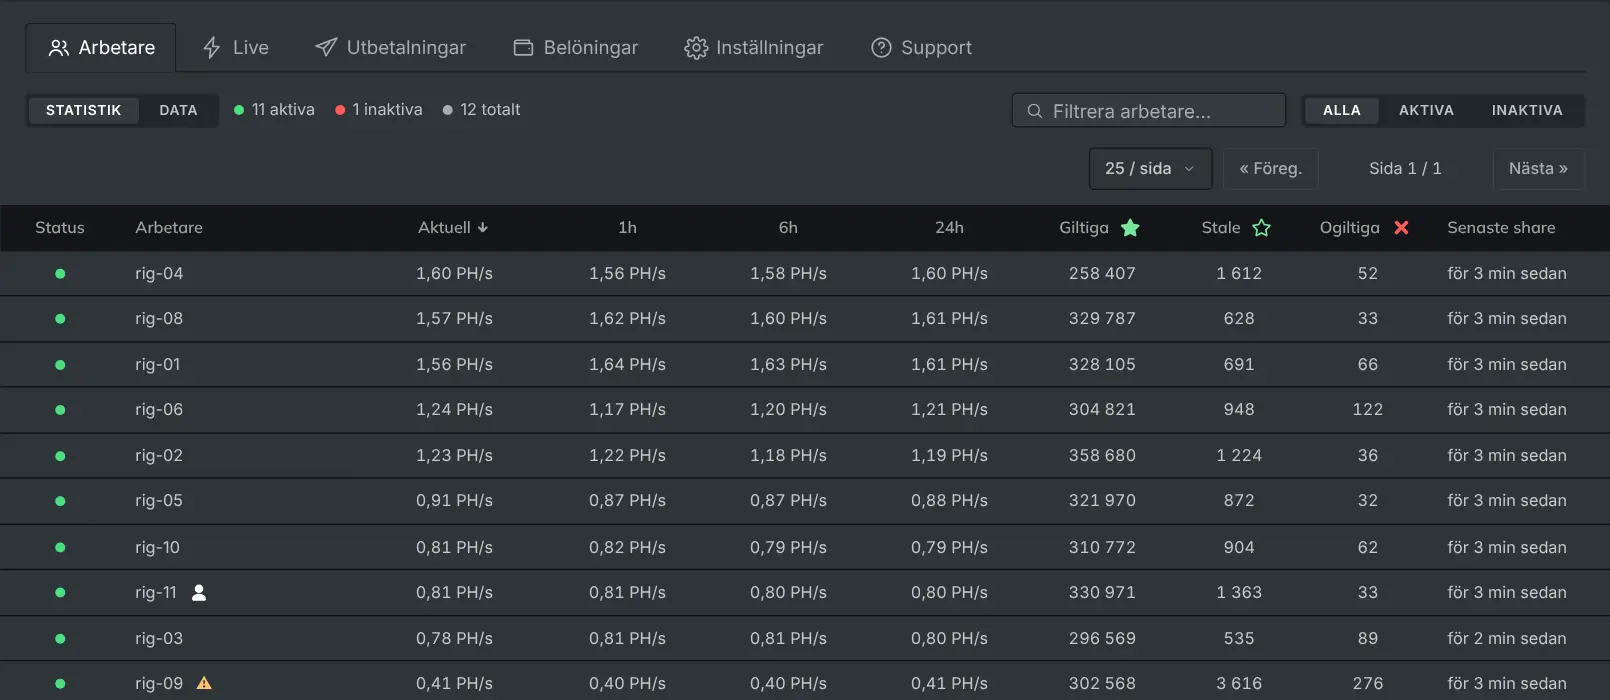Image resolution: width=1610 pixels, height=700 pixels.
Task: Click the Support question mark icon
Action: (x=881, y=48)
